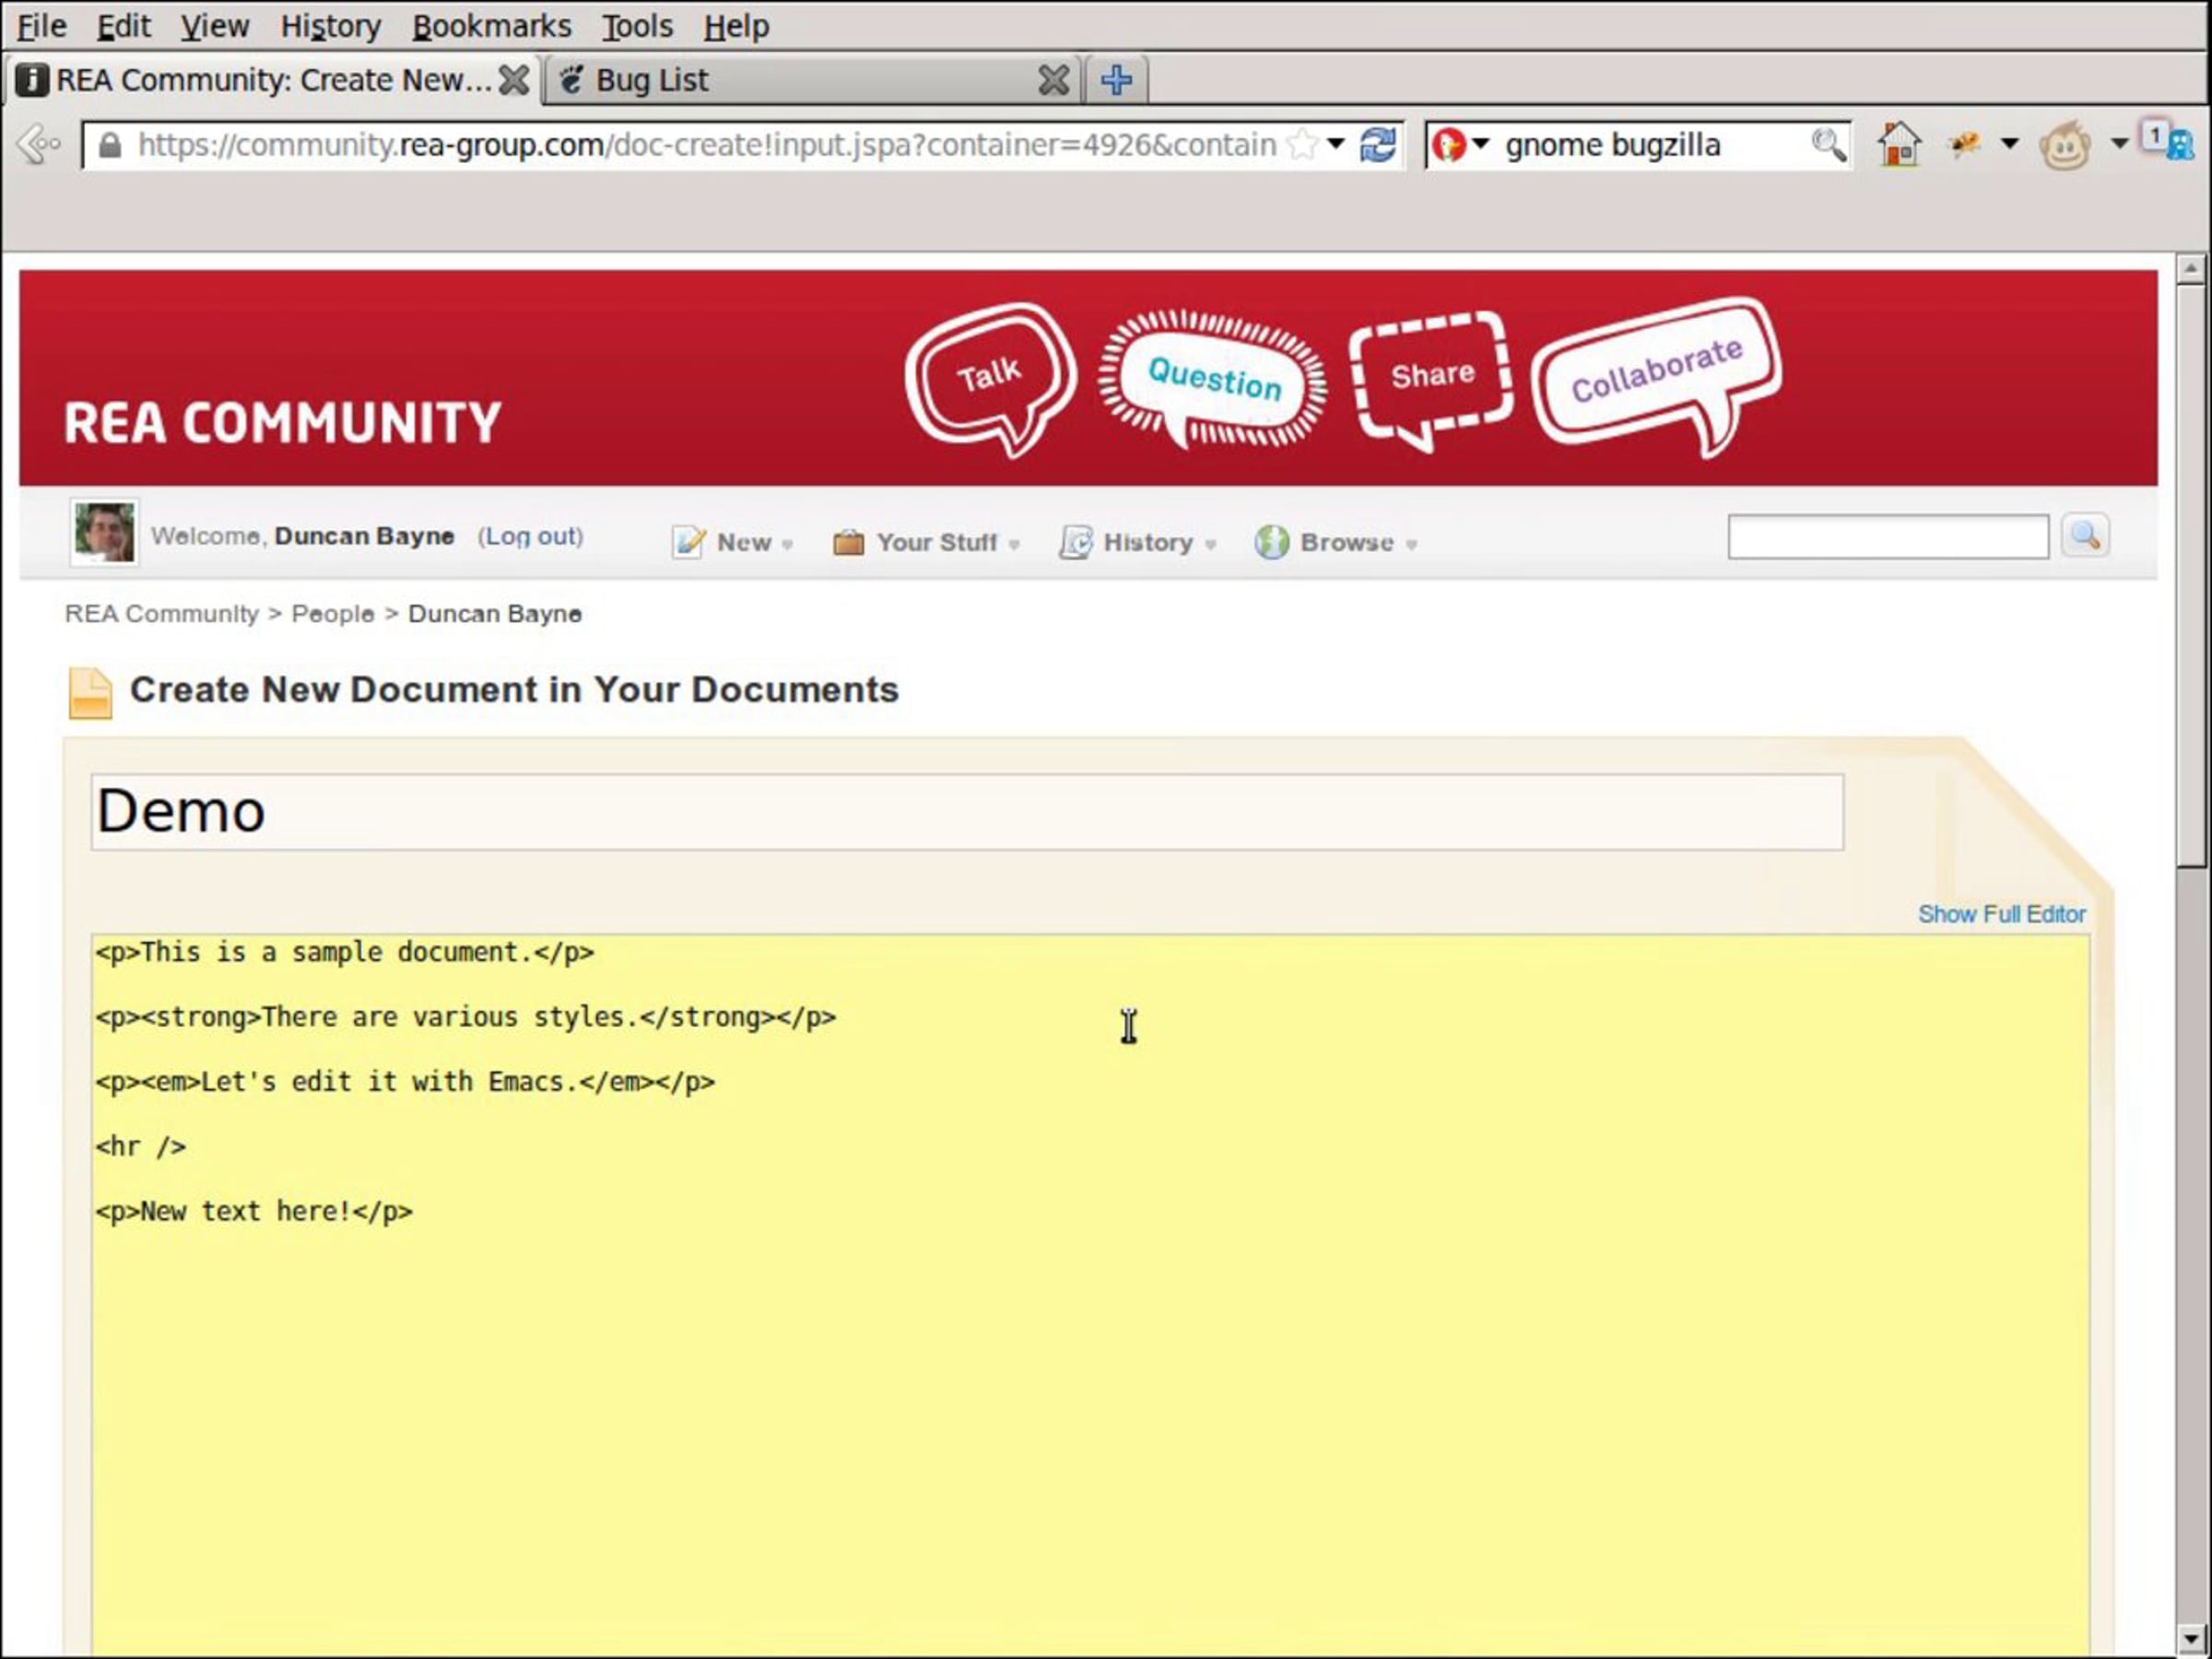Click the magnifier in browser search box

pyautogui.click(x=1828, y=145)
